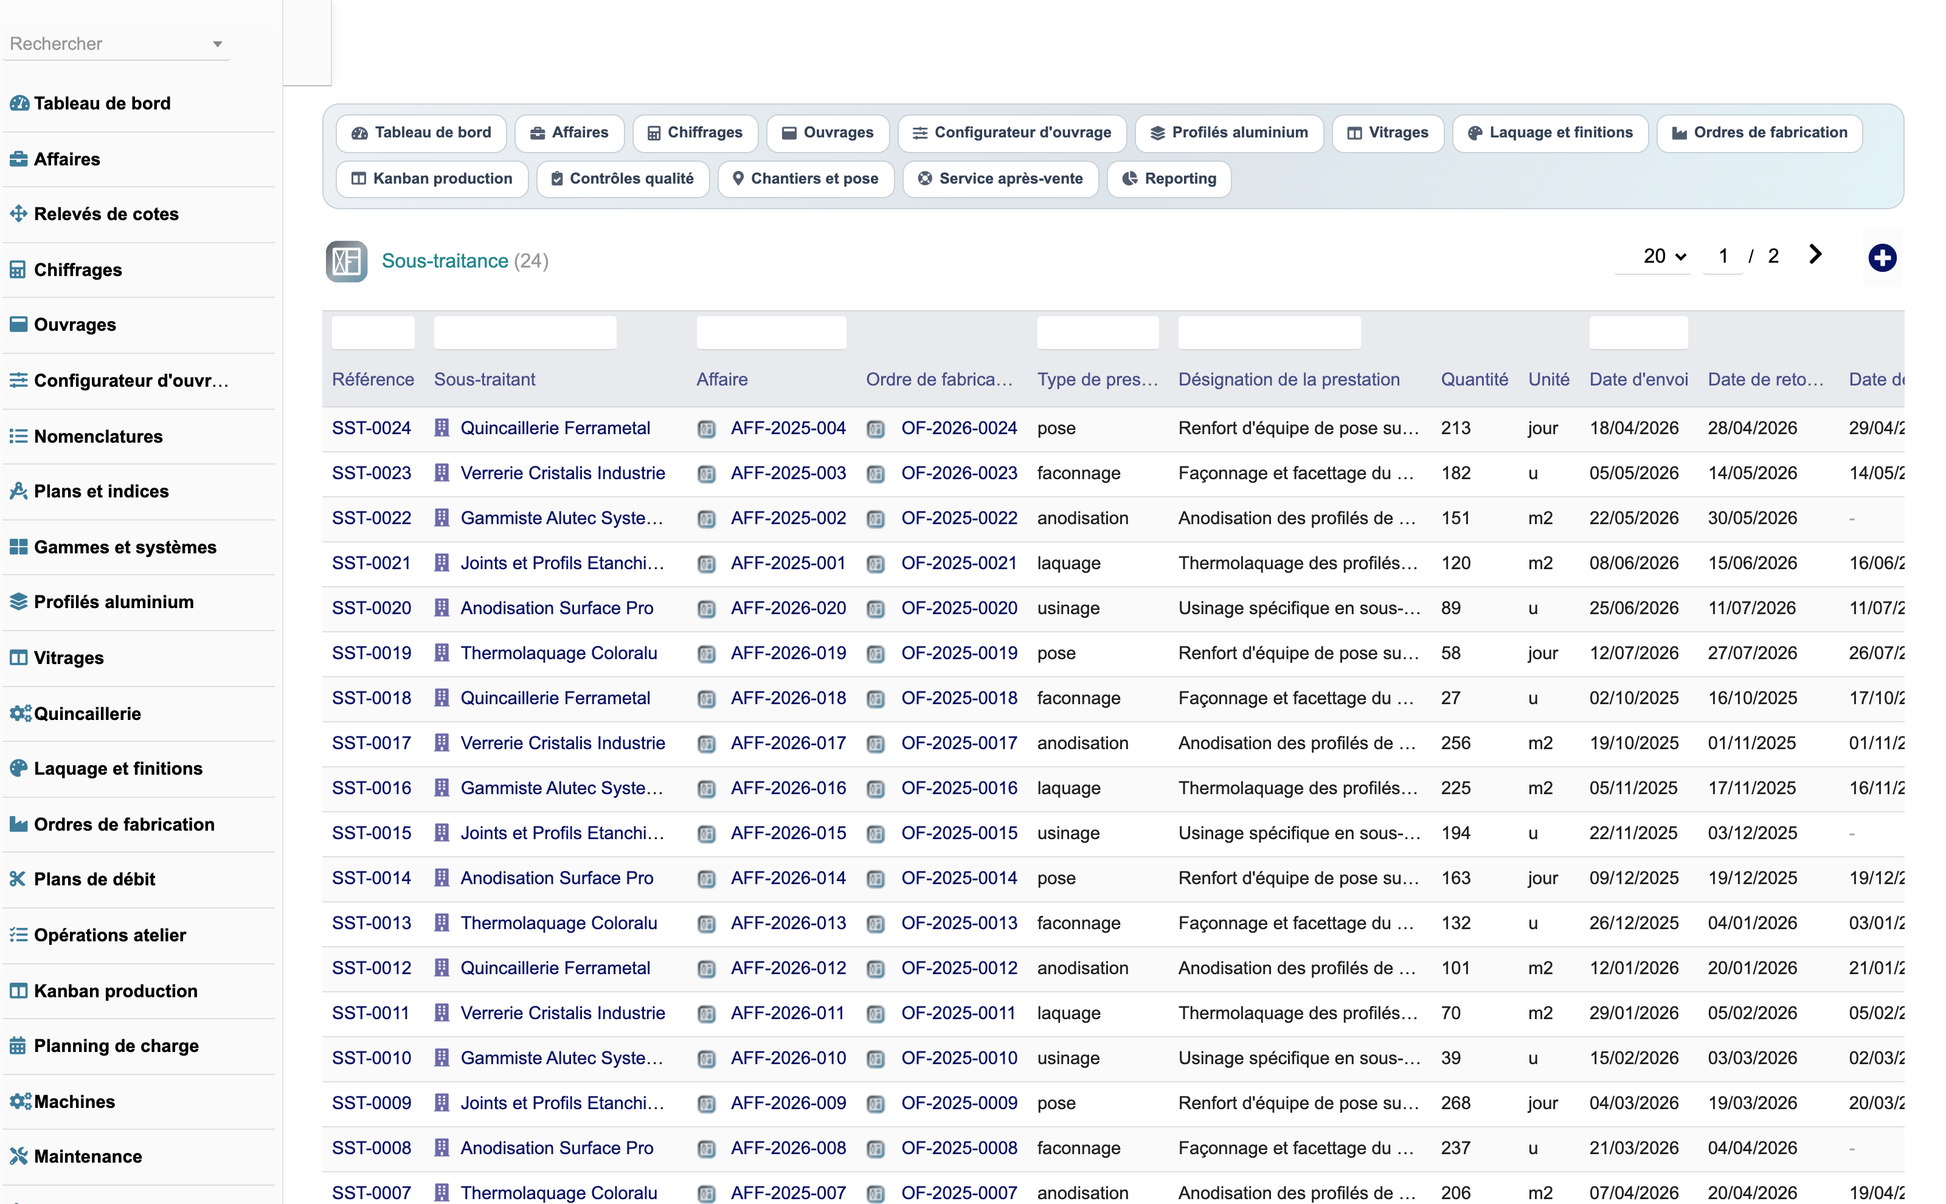Click the Machines gears icon
The image size is (1946, 1204).
[x=20, y=1102]
